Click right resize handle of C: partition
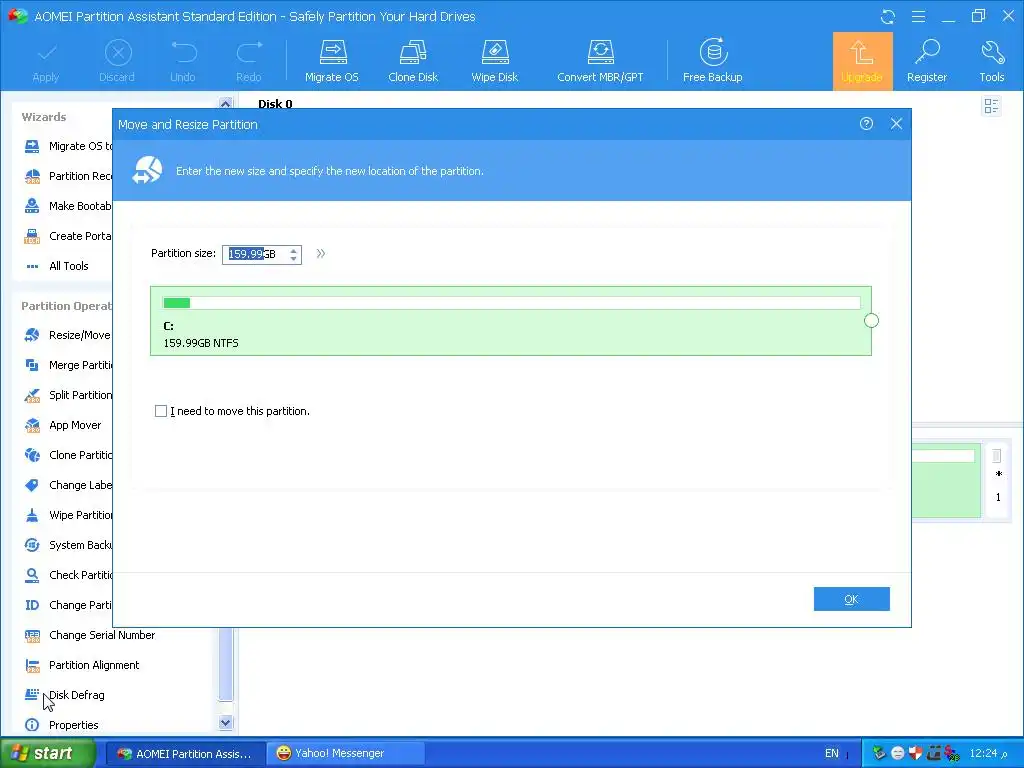The image size is (1024, 768). [871, 321]
